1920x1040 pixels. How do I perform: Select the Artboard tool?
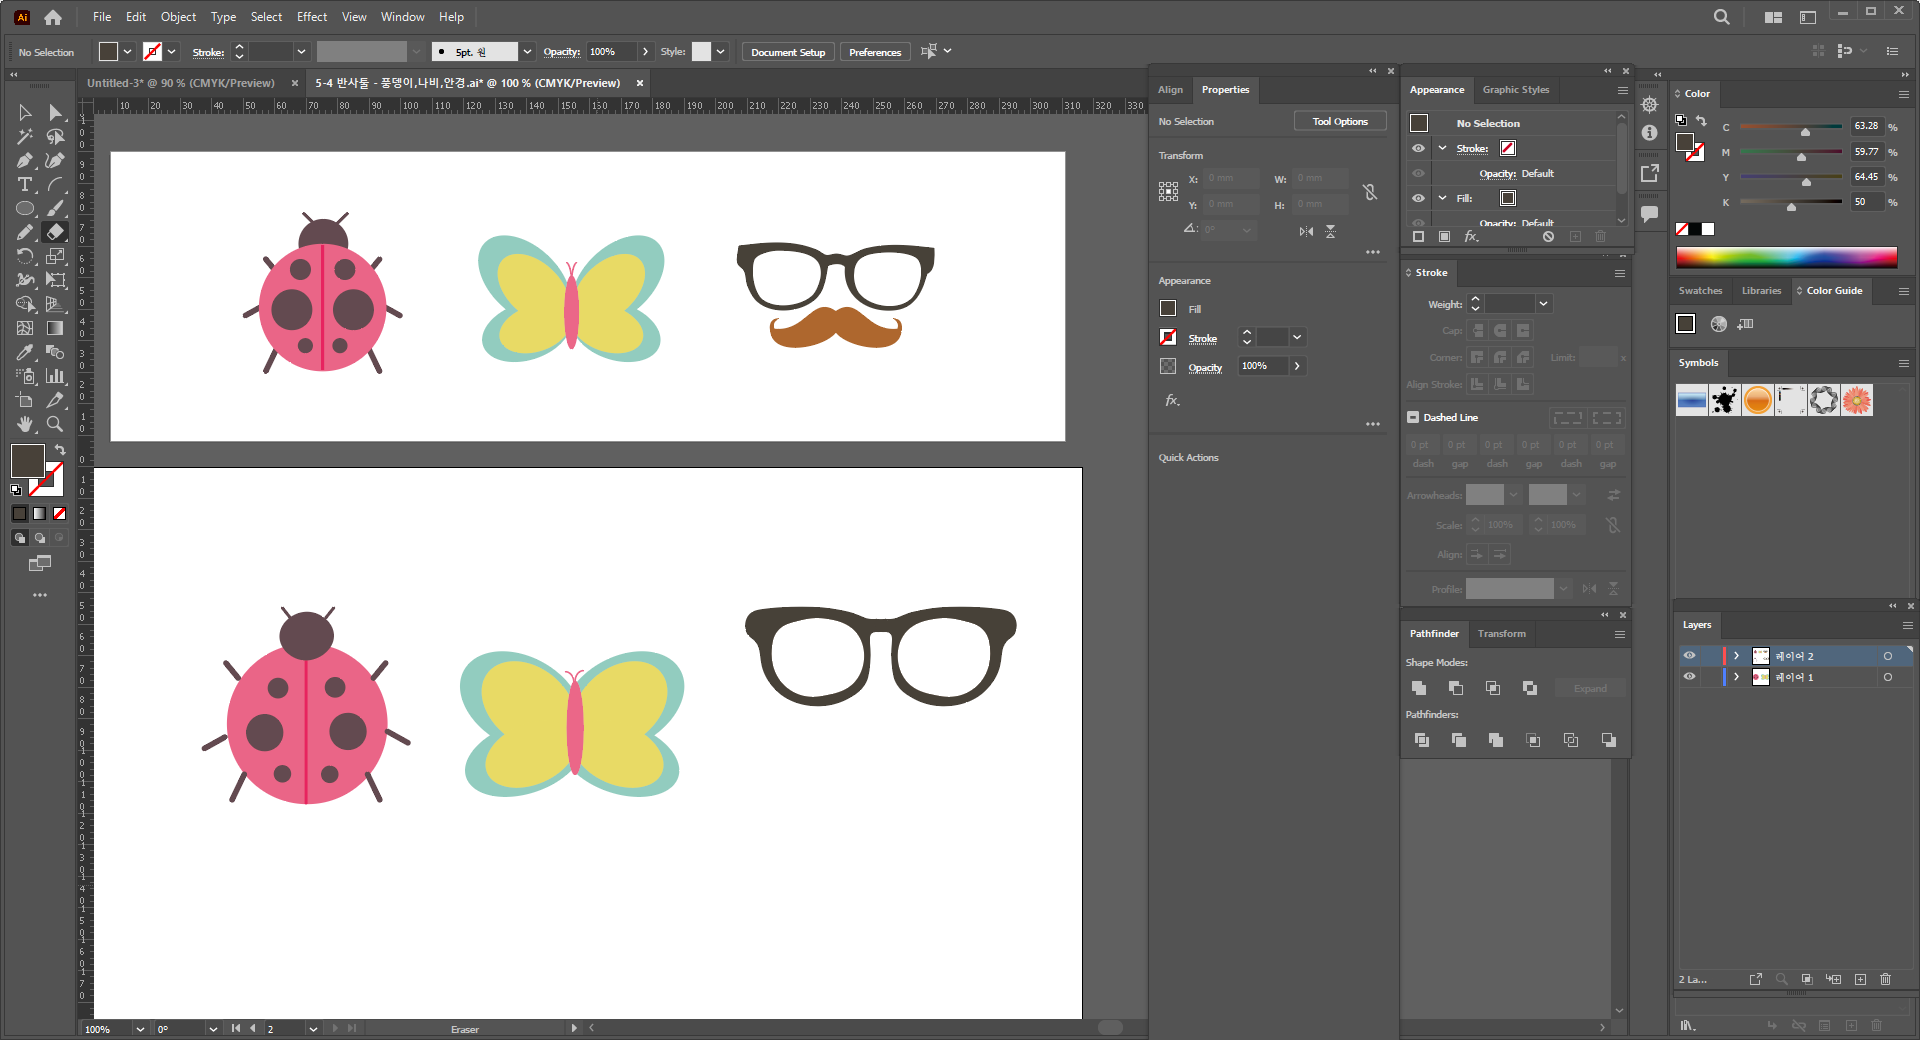pos(25,401)
